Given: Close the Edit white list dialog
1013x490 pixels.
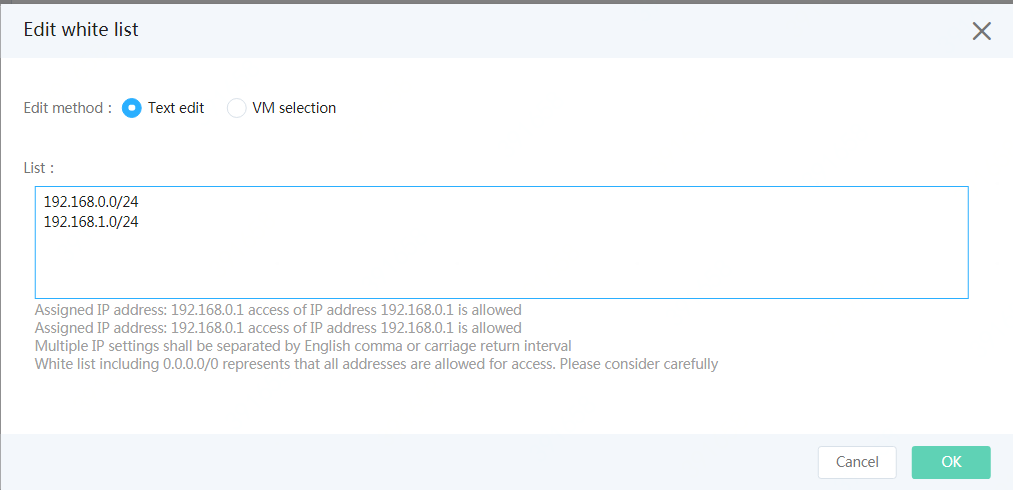Looking at the screenshot, I should [x=981, y=30].
